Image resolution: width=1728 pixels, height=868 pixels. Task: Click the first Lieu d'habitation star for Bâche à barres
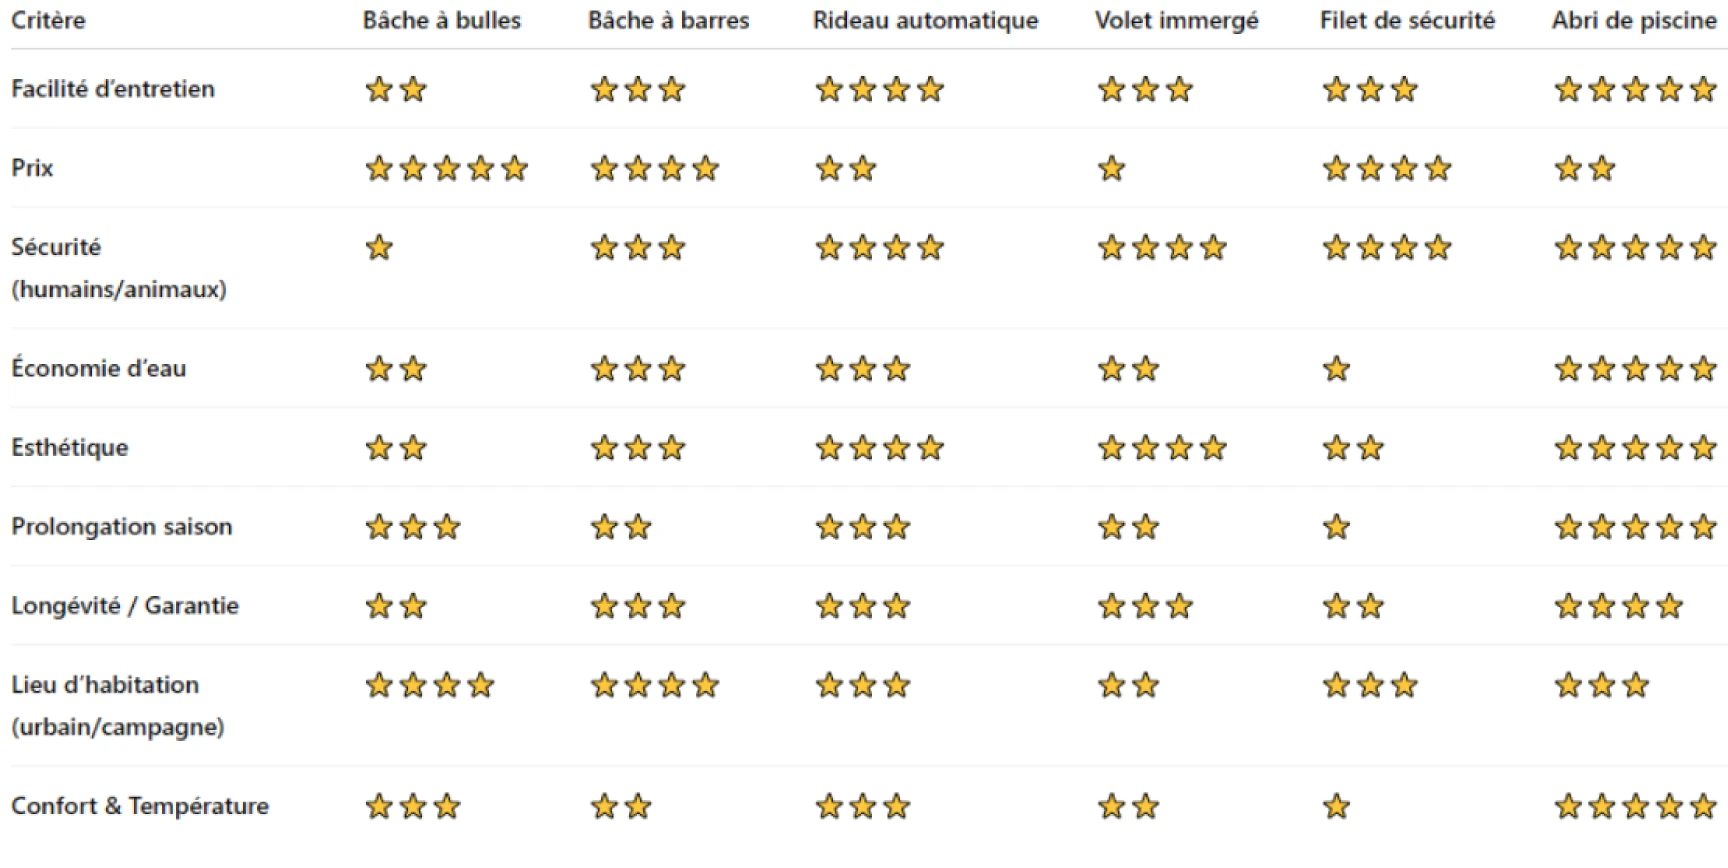(604, 685)
